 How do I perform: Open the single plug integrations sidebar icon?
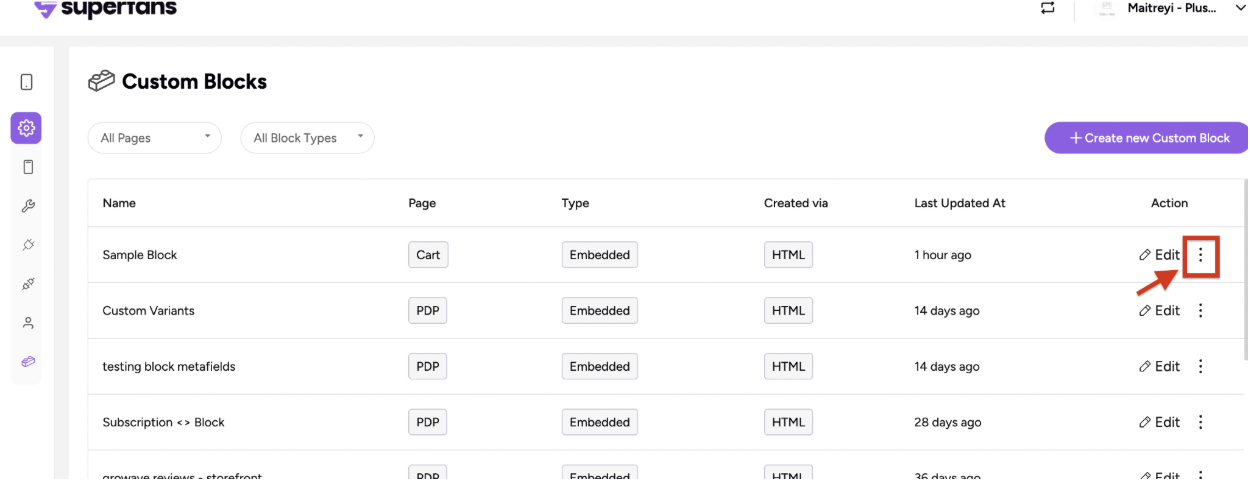pos(28,245)
